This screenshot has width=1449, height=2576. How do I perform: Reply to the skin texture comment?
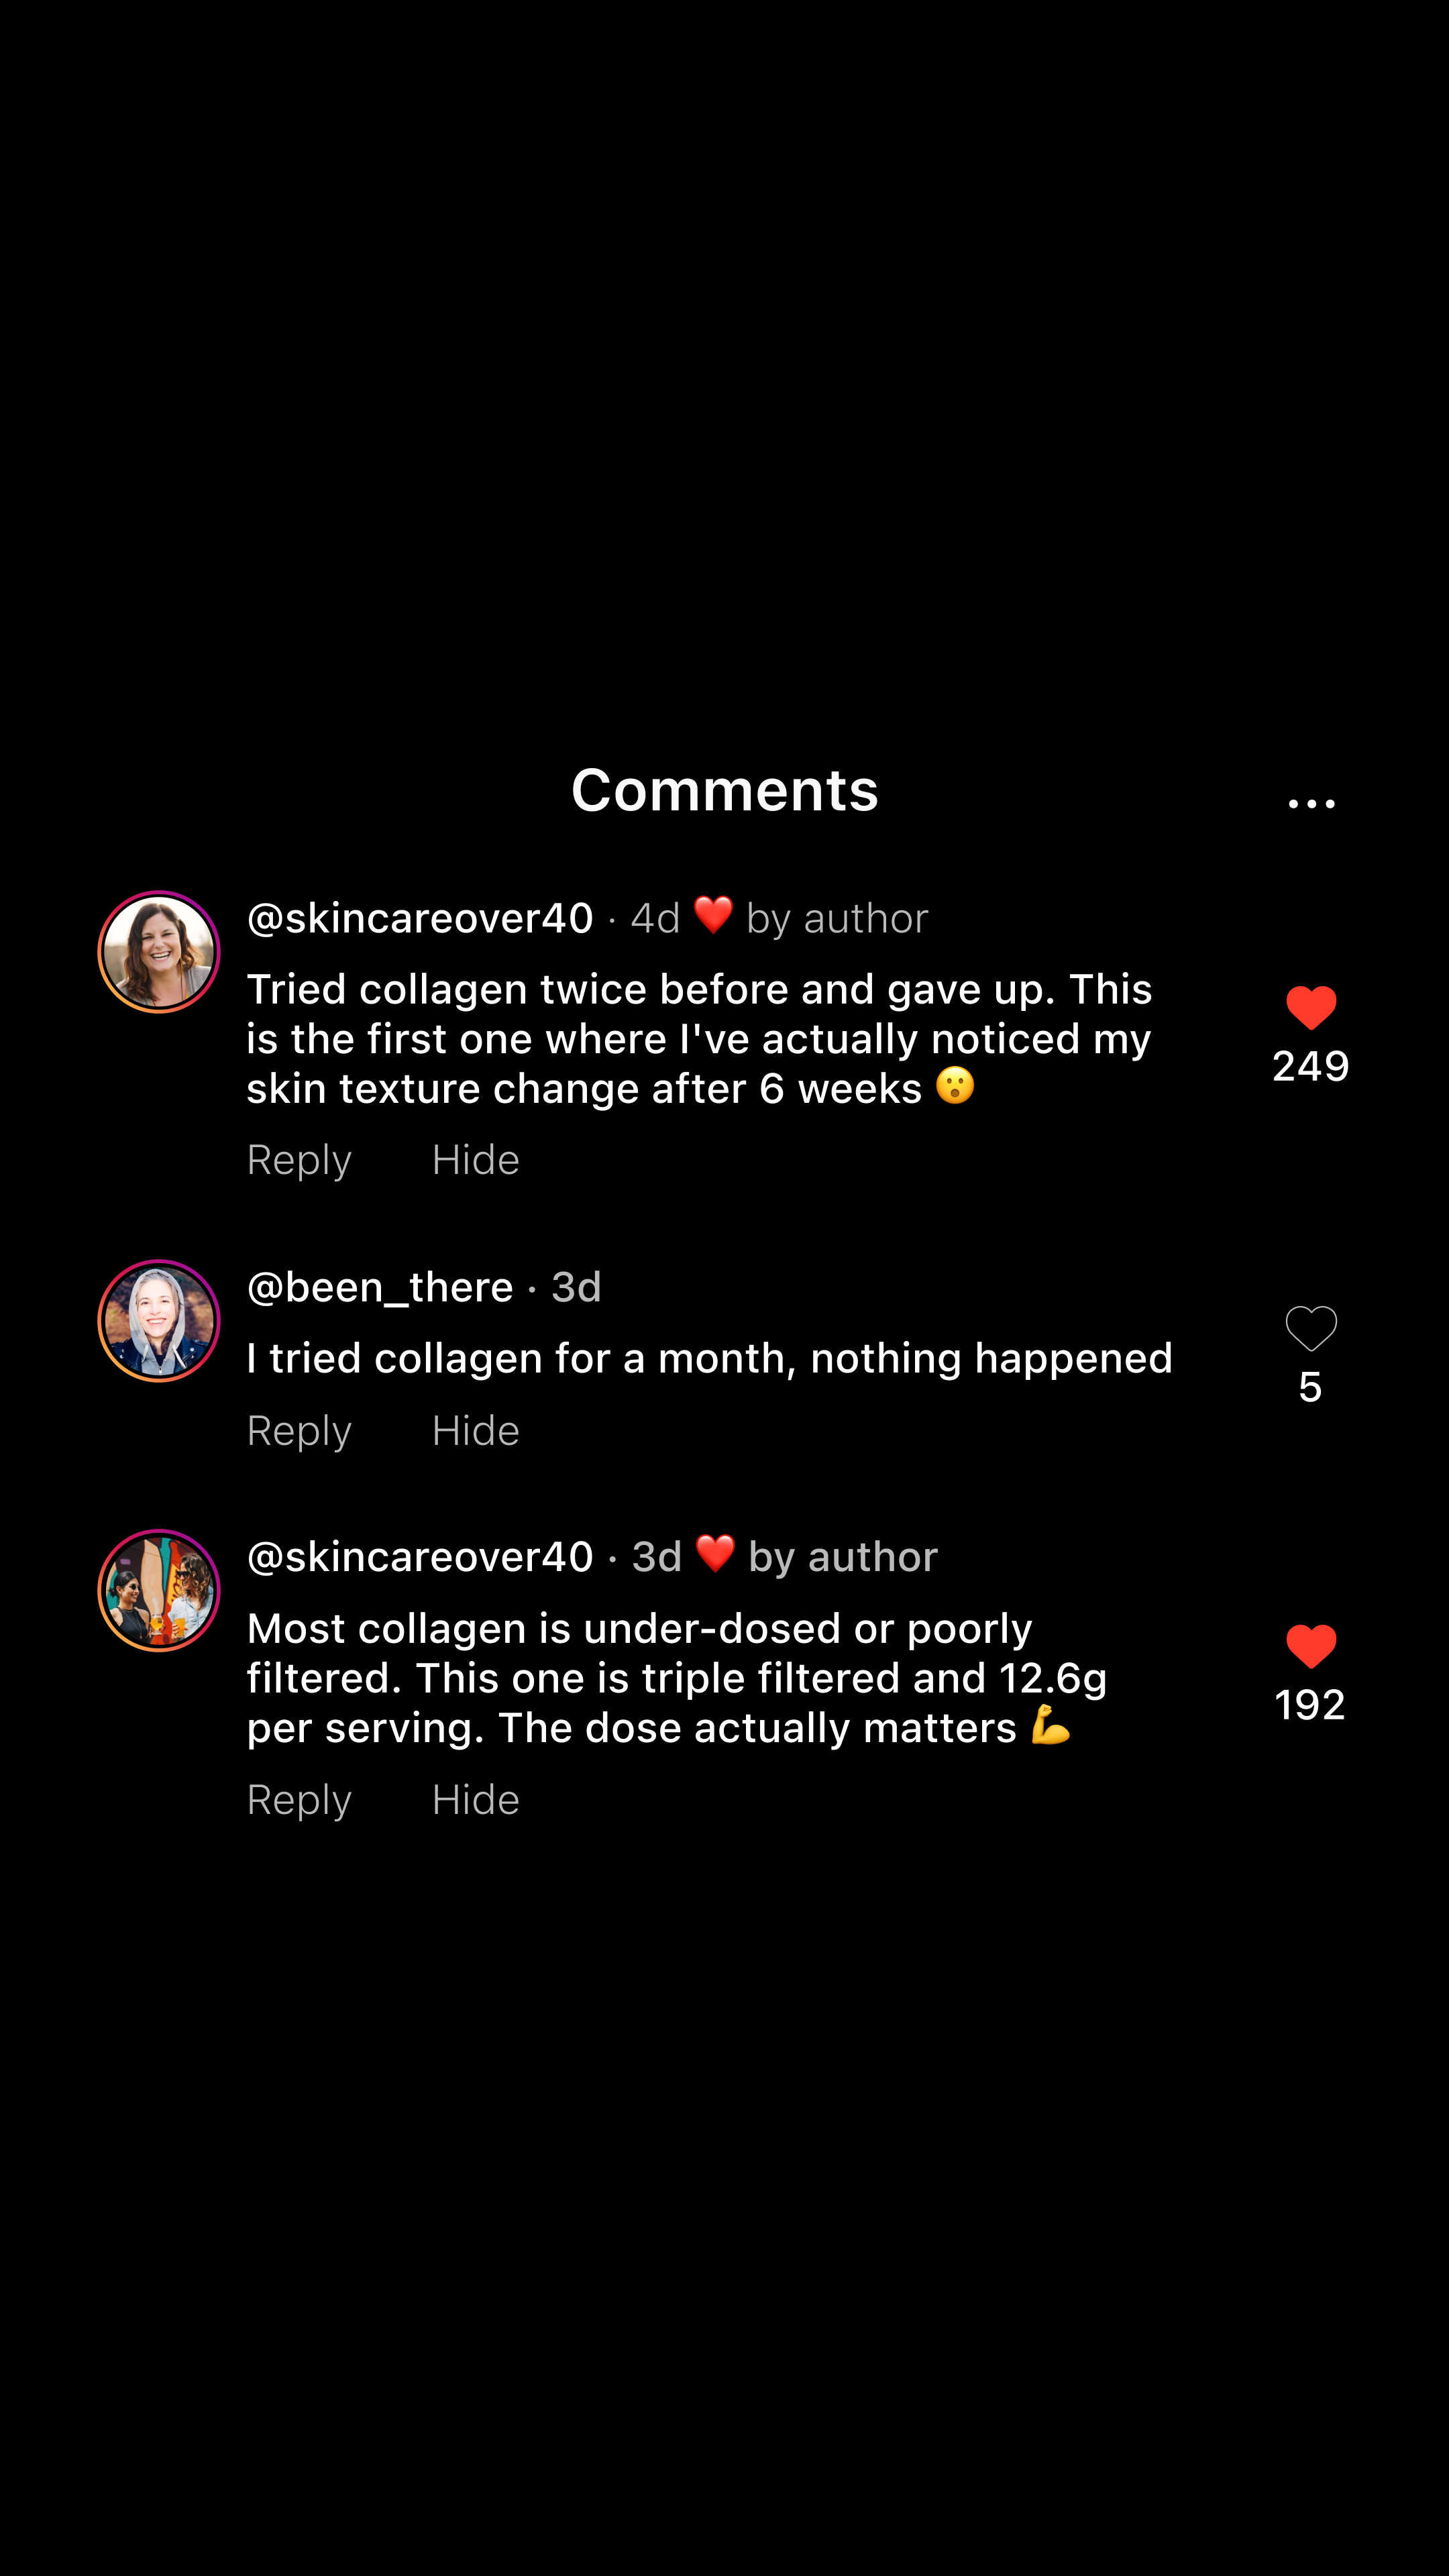pos(299,1160)
